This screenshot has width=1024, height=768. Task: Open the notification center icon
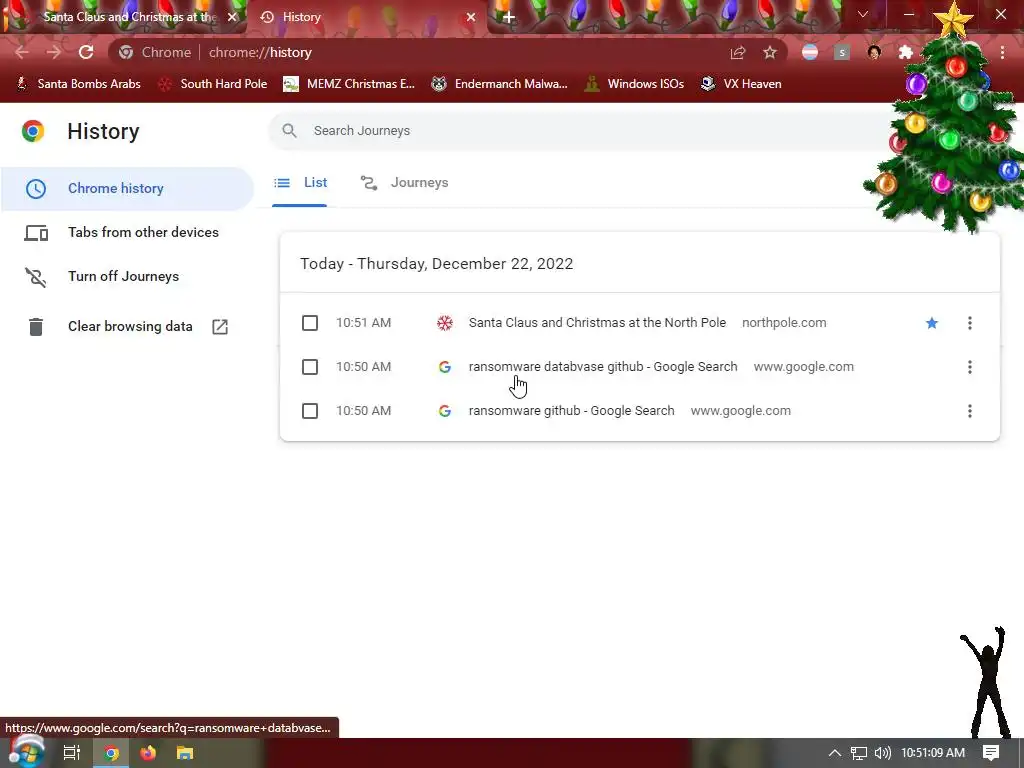[x=991, y=753]
